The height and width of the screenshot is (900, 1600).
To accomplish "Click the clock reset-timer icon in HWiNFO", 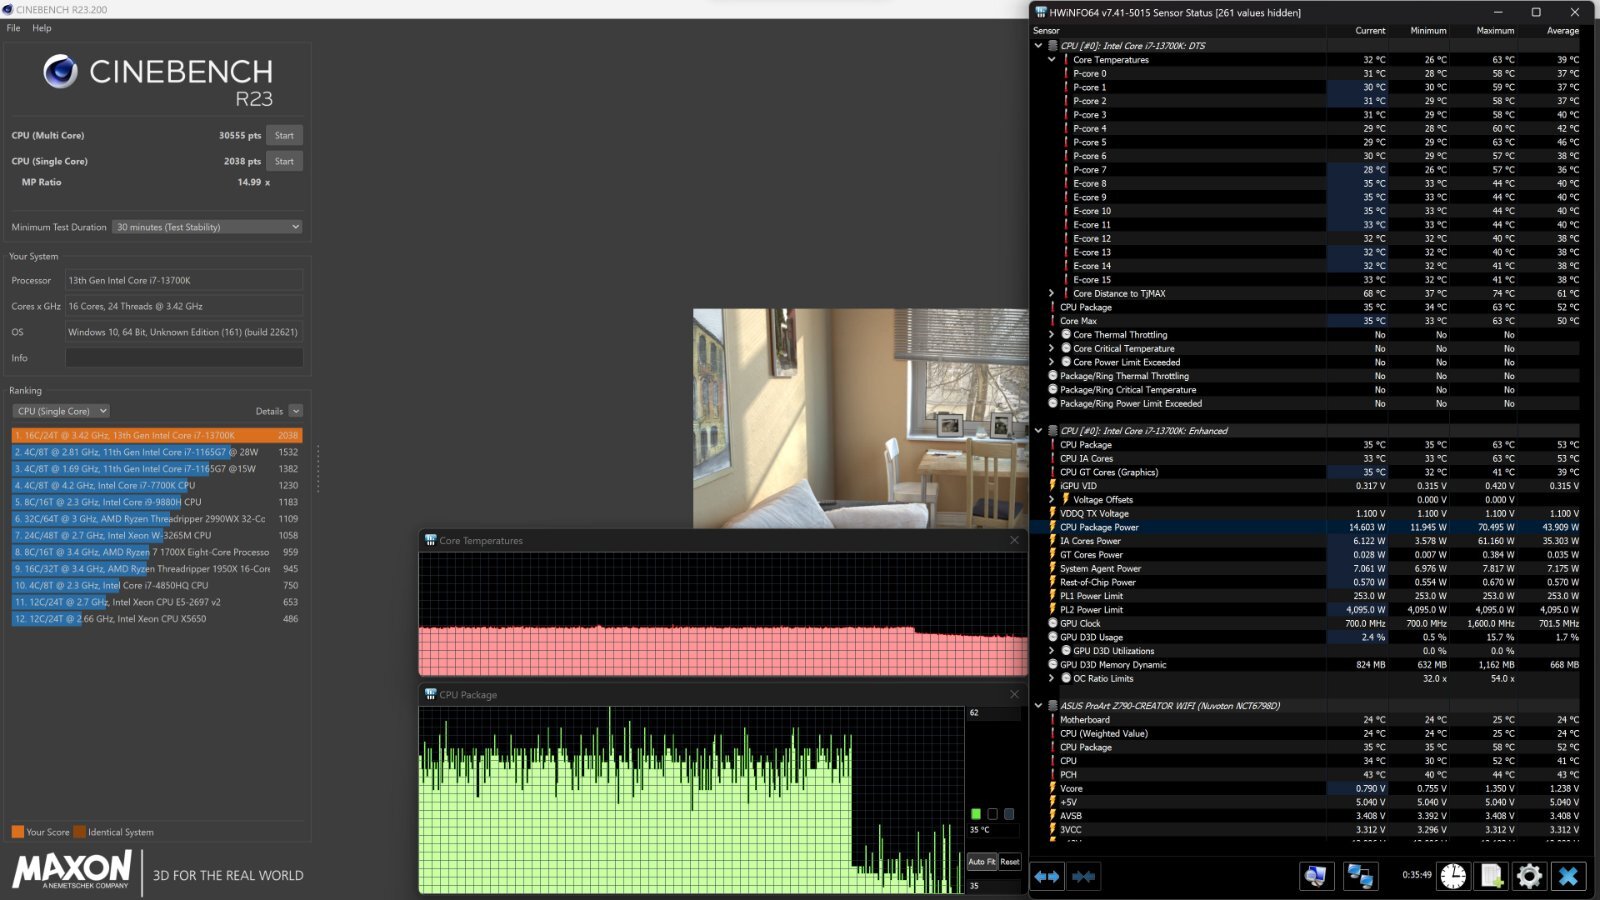I will [x=1453, y=877].
